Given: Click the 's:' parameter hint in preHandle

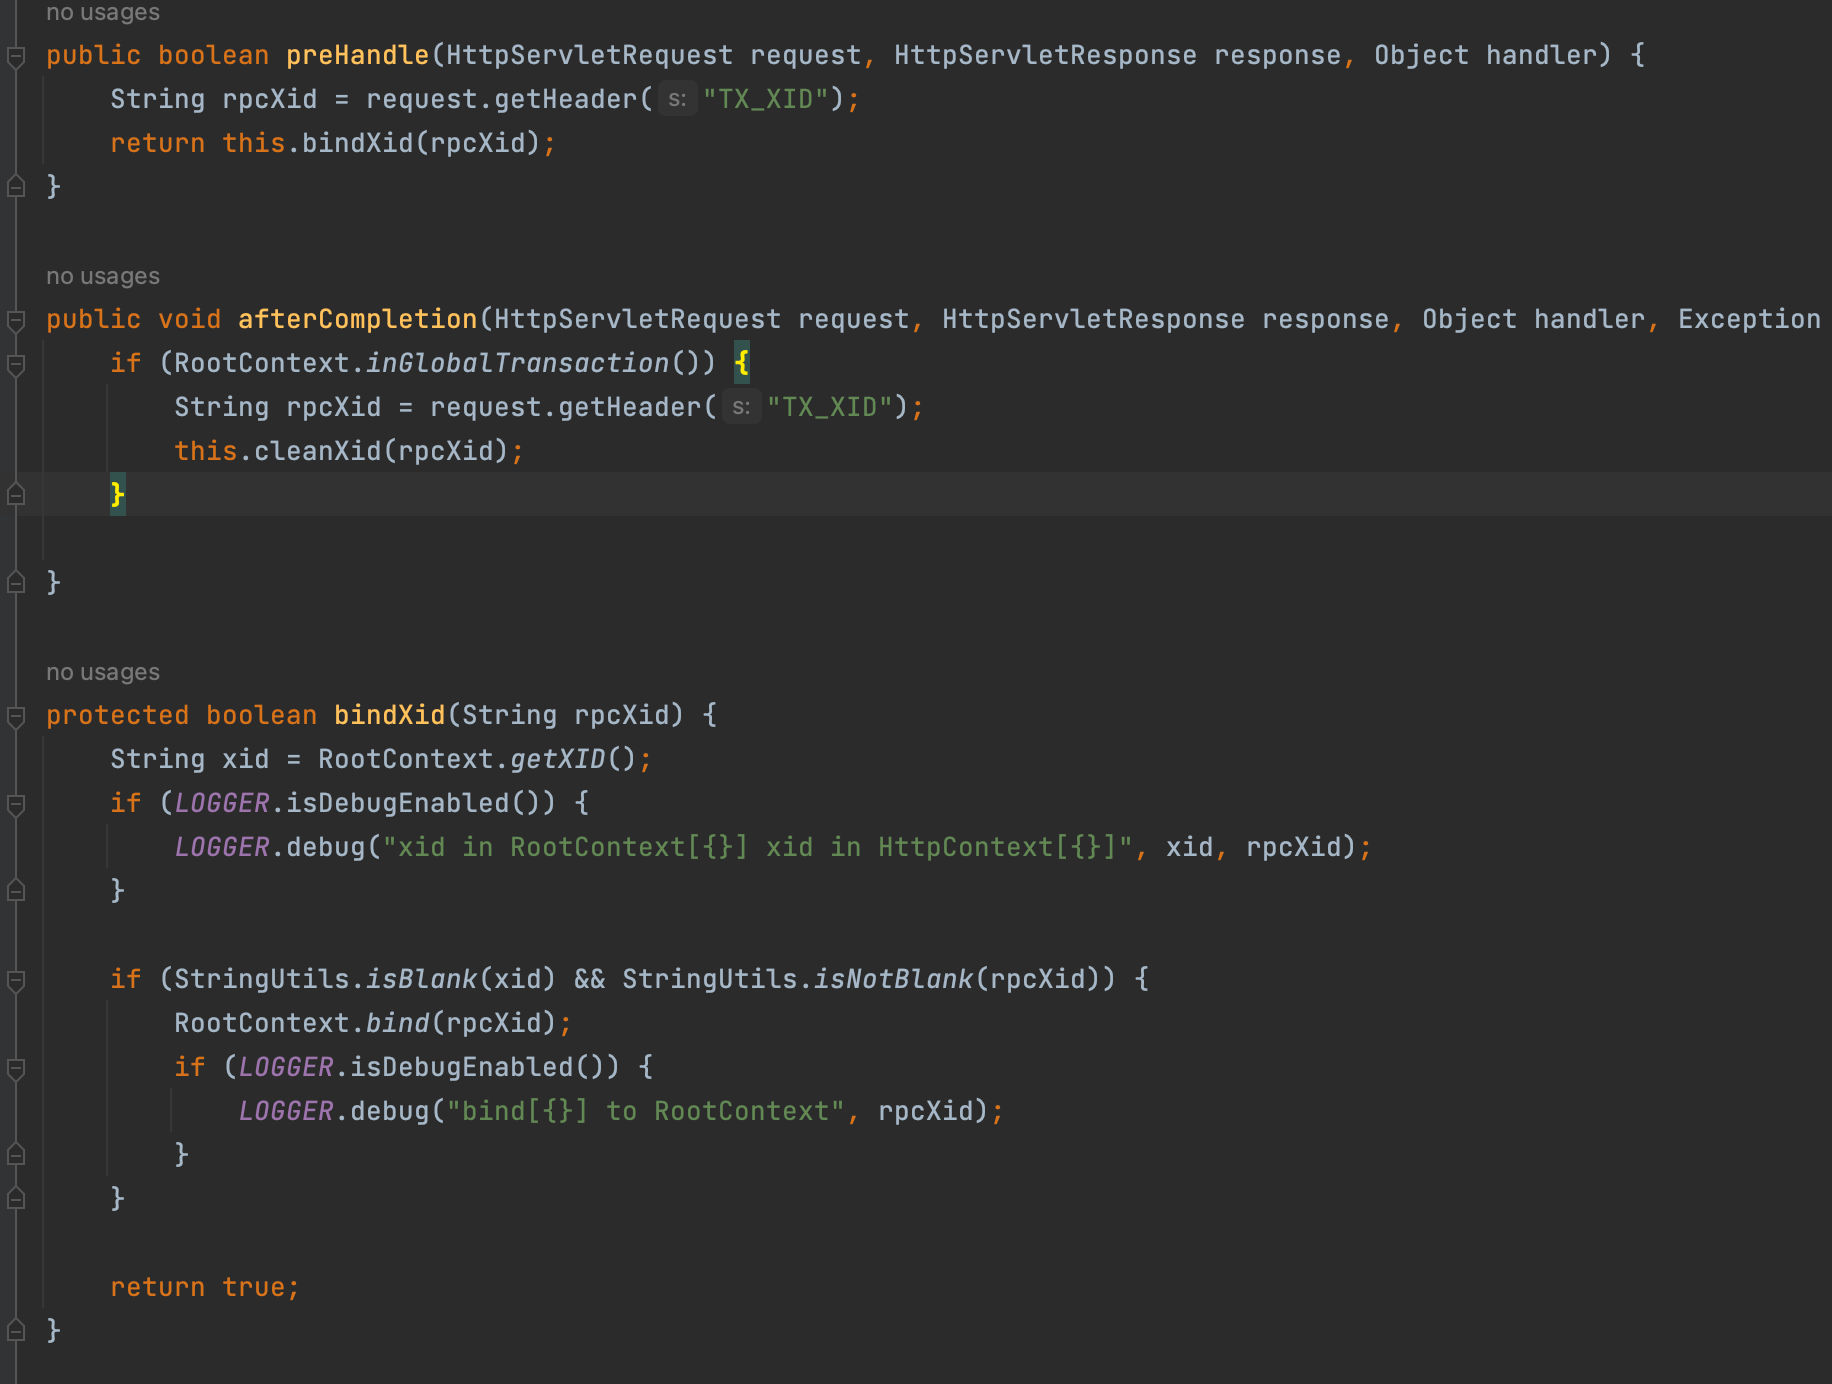Looking at the screenshot, I should coord(678,99).
